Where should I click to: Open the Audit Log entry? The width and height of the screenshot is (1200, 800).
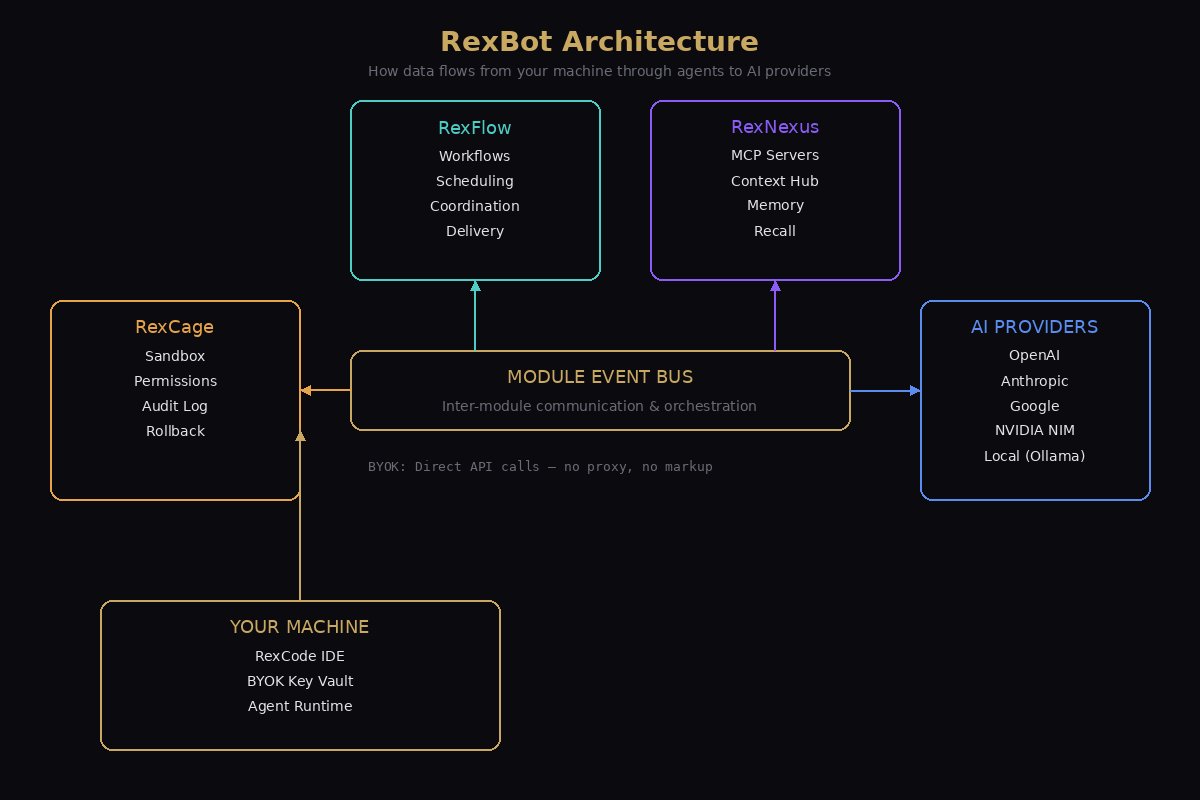[x=175, y=406]
